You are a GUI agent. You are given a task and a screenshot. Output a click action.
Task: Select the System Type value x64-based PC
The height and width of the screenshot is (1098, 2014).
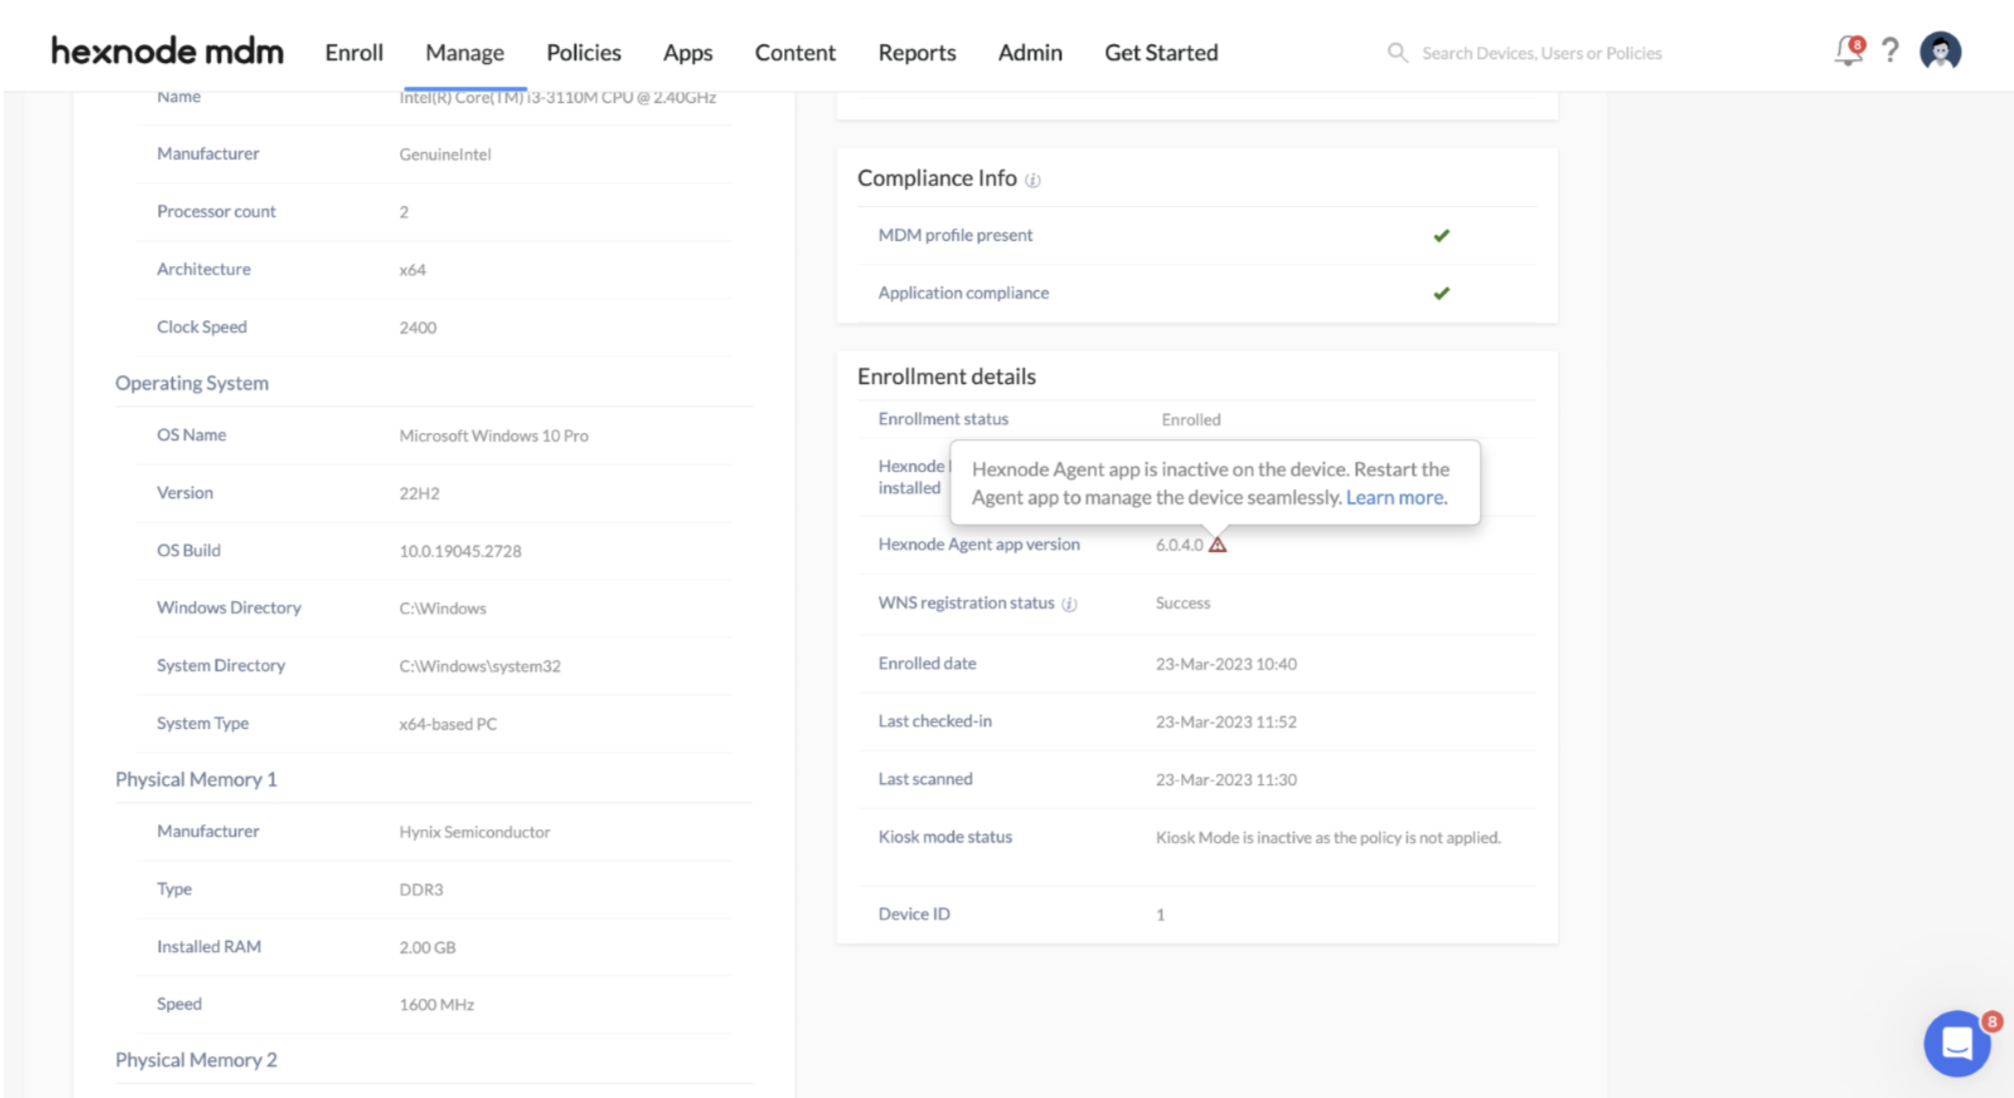click(x=448, y=724)
